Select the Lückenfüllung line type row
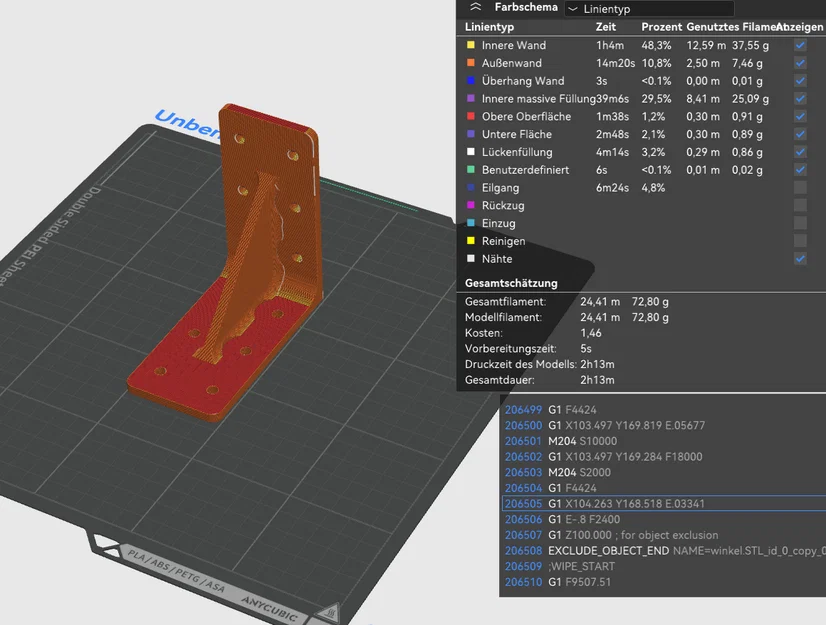Screen dimensions: 826x625 (x=641, y=152)
